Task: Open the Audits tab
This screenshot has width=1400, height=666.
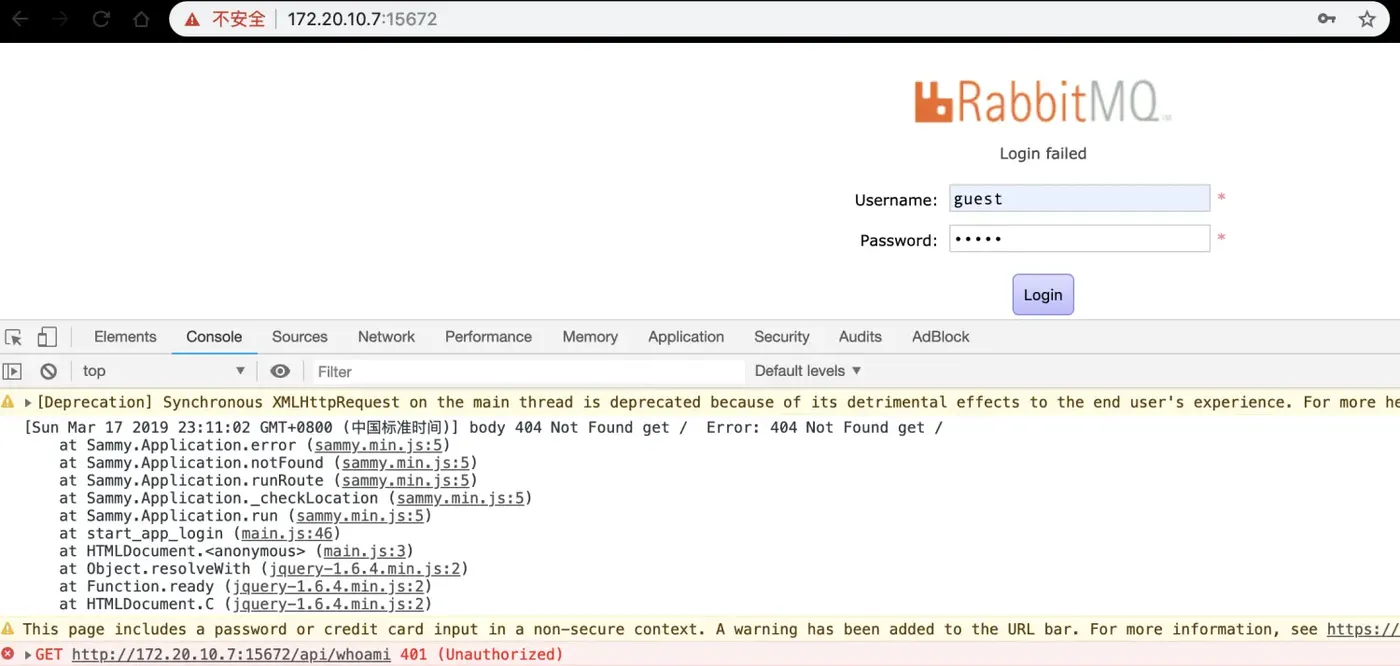Action: [860, 337]
